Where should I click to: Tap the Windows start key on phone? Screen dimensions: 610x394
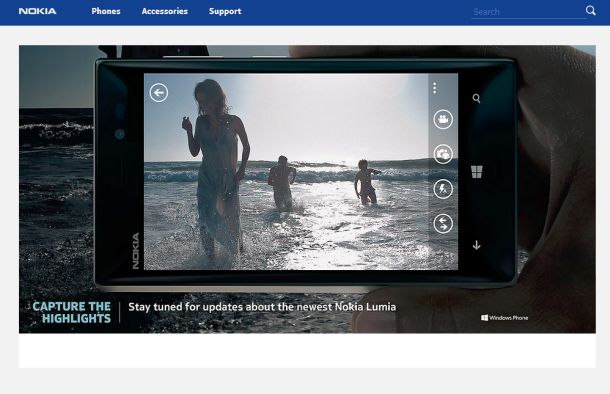tap(477, 172)
